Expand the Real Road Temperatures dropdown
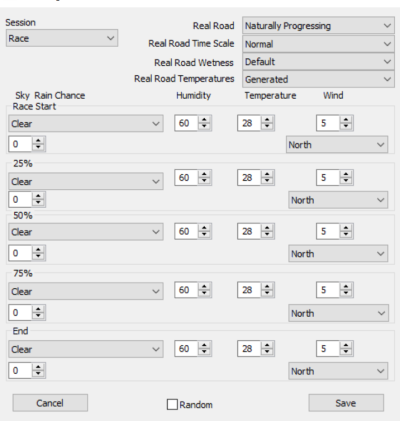 318,79
